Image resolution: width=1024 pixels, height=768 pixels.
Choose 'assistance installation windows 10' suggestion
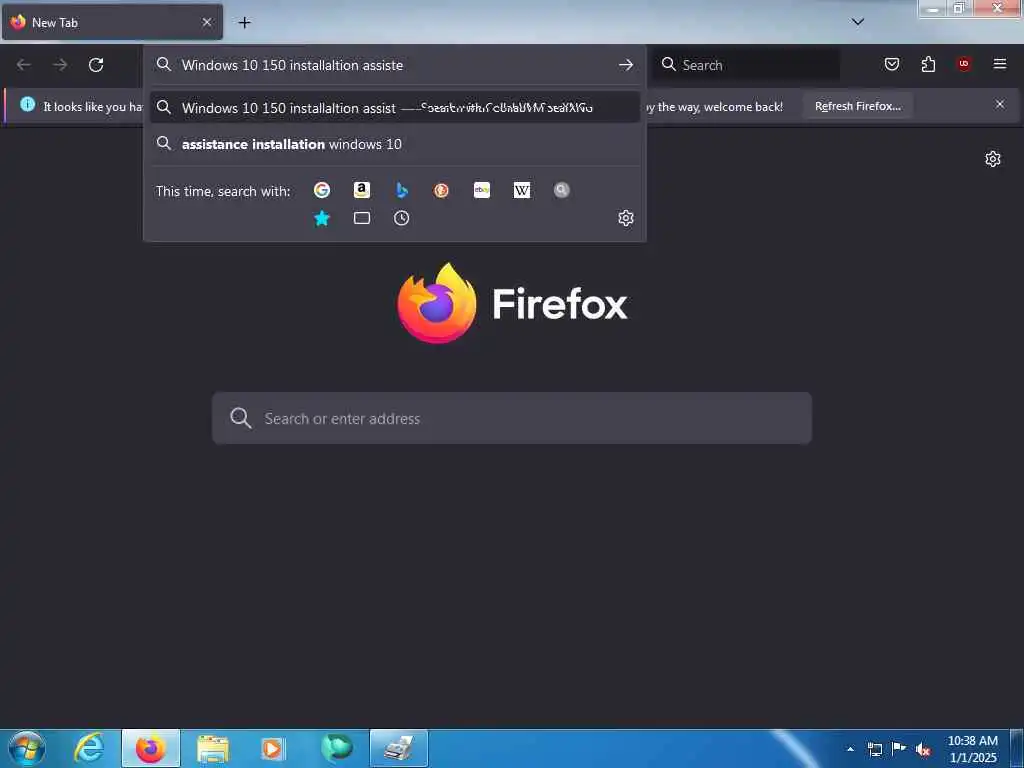click(x=394, y=144)
